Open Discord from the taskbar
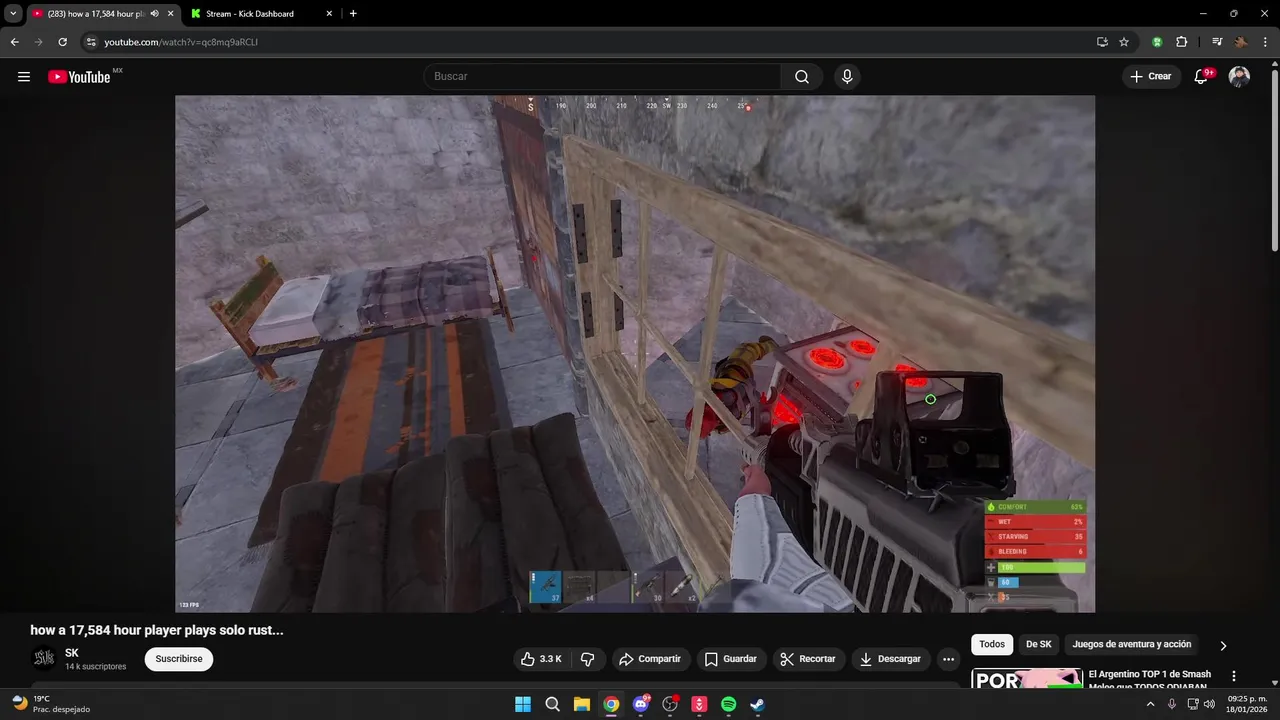Viewport: 1280px width, 720px height. [x=641, y=704]
